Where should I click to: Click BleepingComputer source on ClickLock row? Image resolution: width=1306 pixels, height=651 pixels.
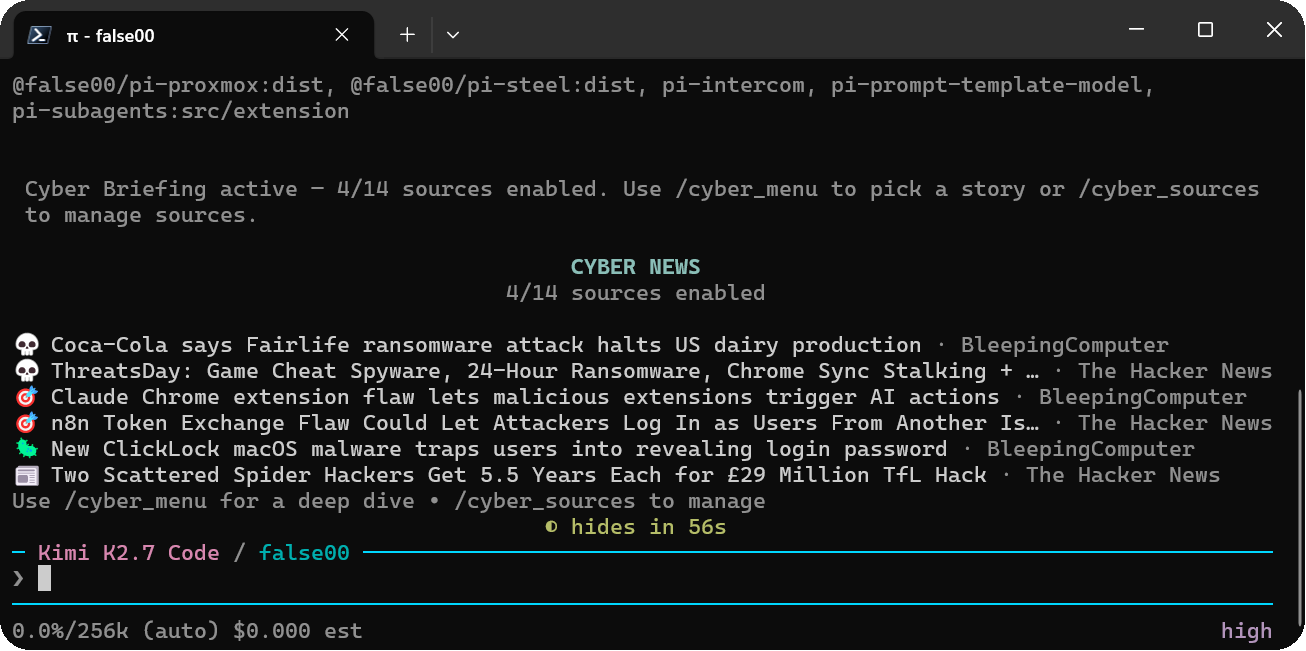[1091, 449]
